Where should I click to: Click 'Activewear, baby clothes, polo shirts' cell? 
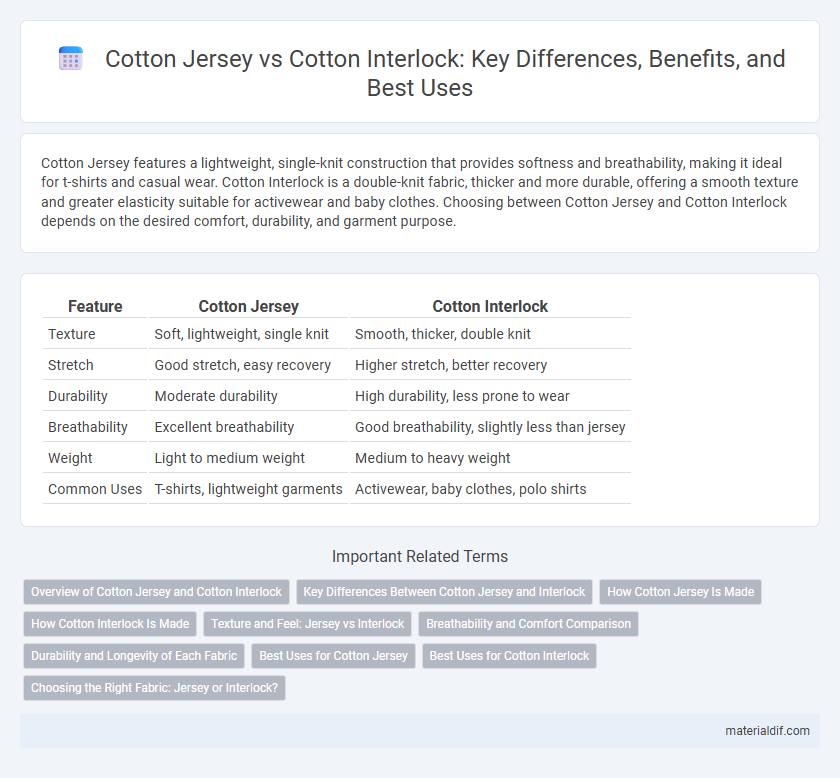tap(490, 489)
